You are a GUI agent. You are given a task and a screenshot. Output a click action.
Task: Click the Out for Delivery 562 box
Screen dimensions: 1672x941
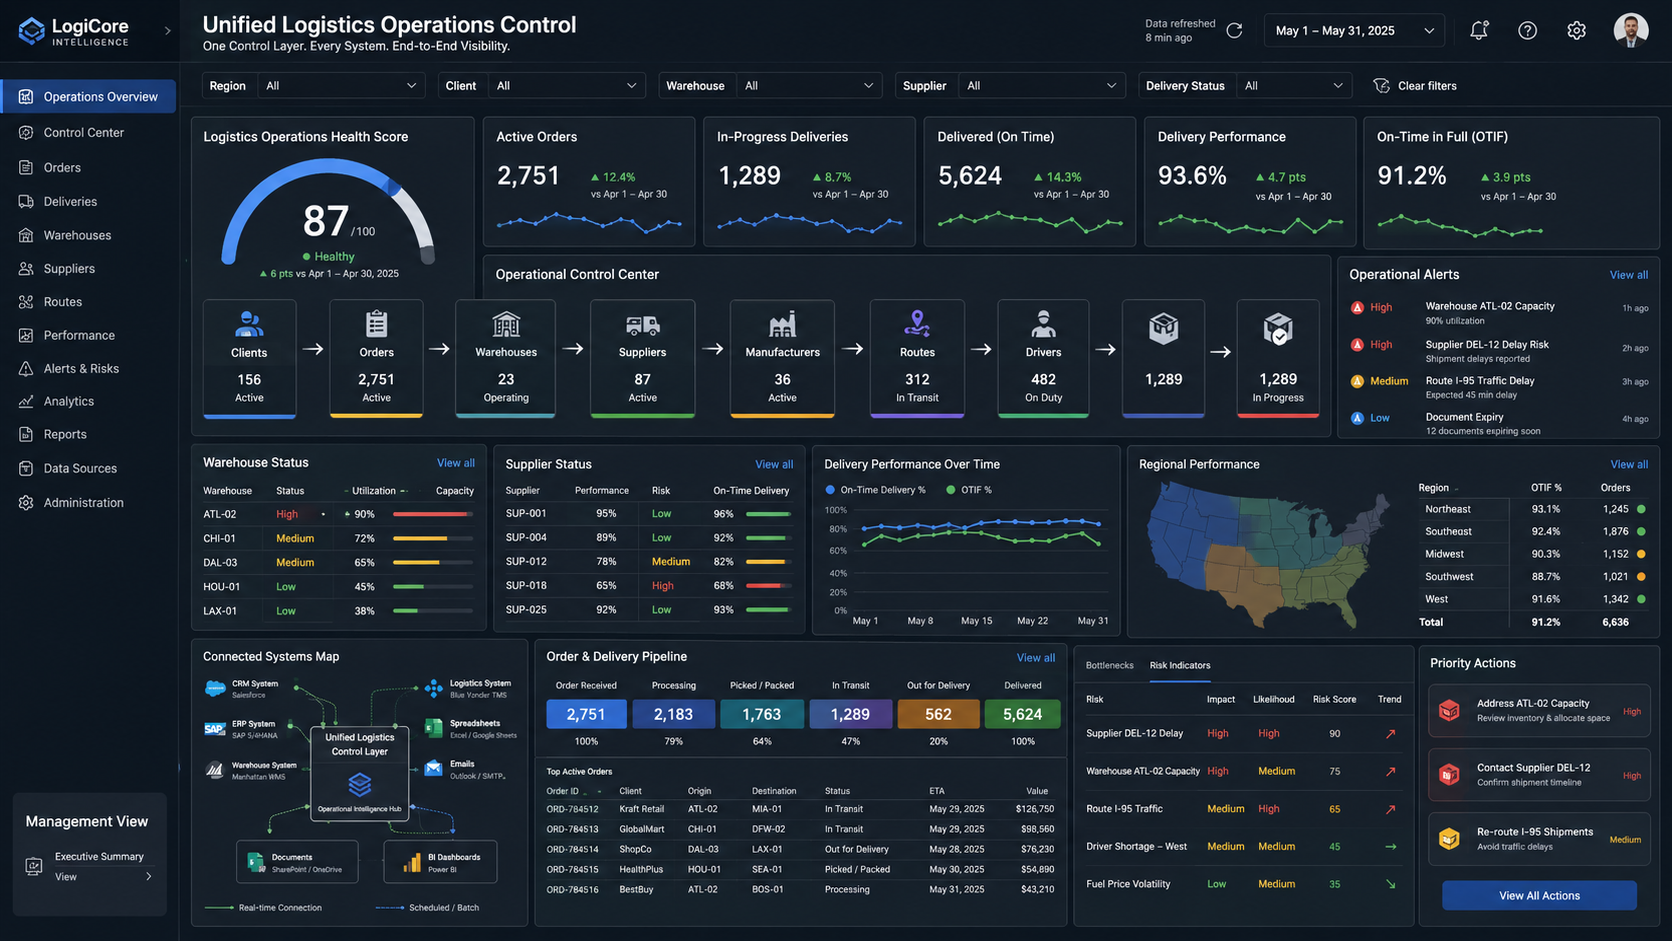[938, 714]
